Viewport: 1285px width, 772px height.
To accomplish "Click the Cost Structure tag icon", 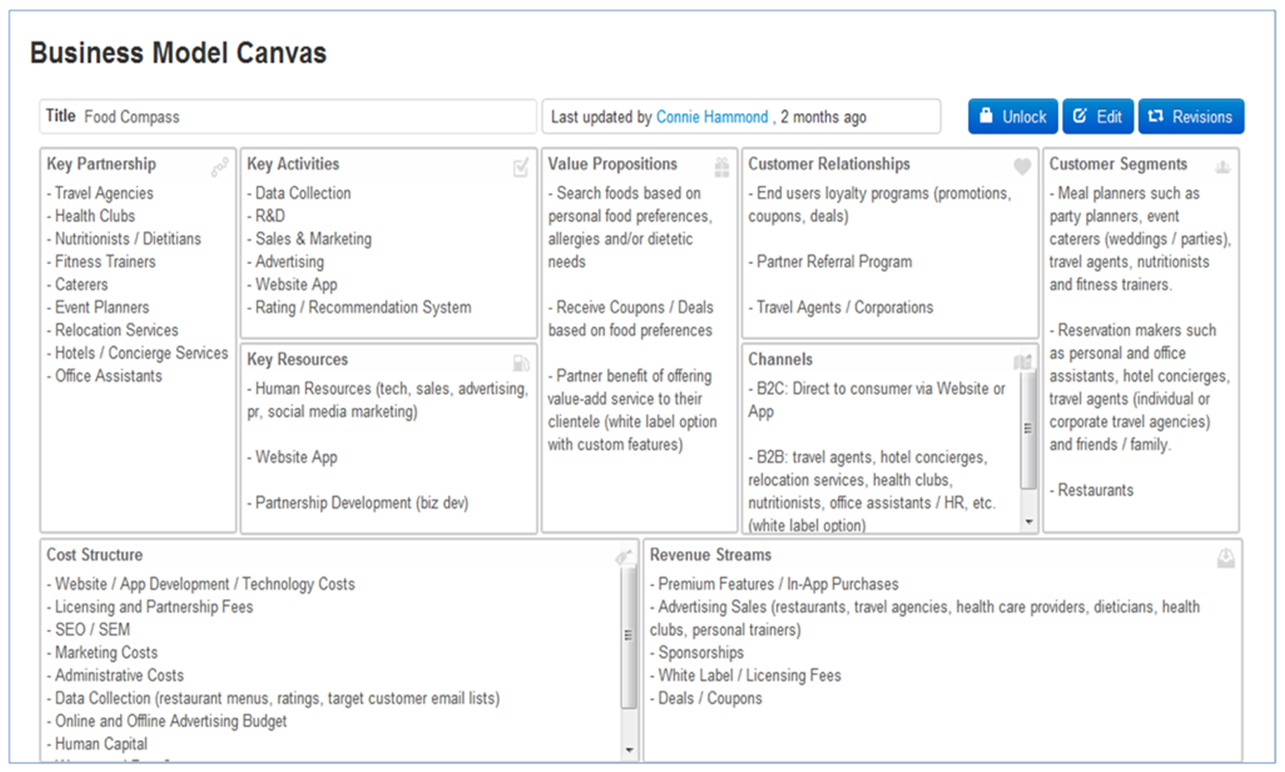I will tap(623, 558).
